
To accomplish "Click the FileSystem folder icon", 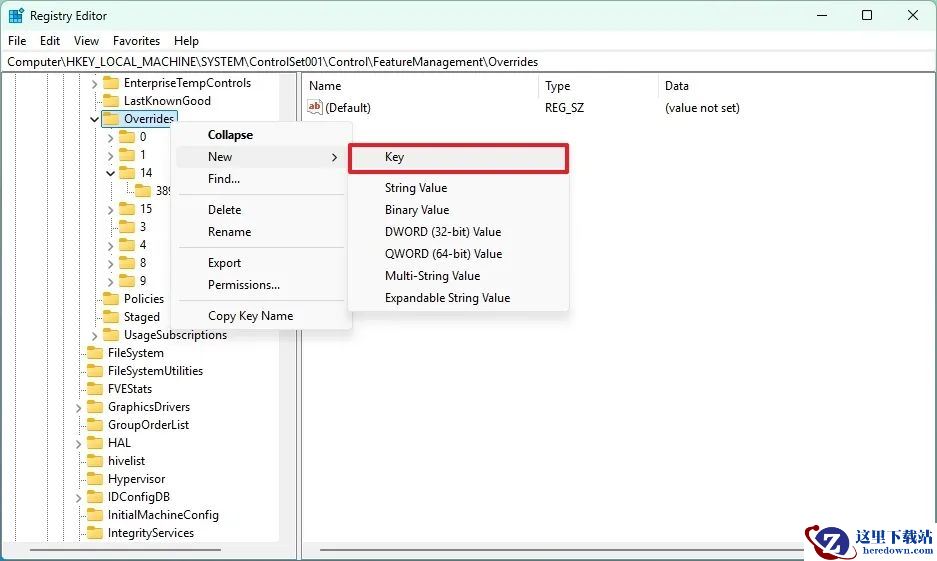I will coord(95,352).
